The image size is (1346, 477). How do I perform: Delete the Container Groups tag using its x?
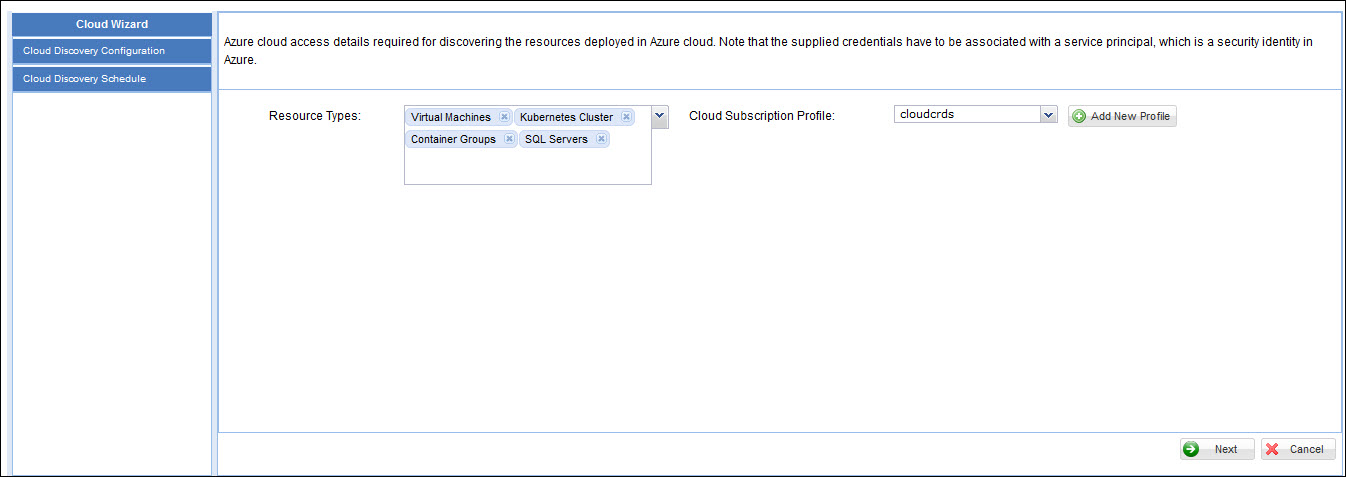click(x=509, y=139)
